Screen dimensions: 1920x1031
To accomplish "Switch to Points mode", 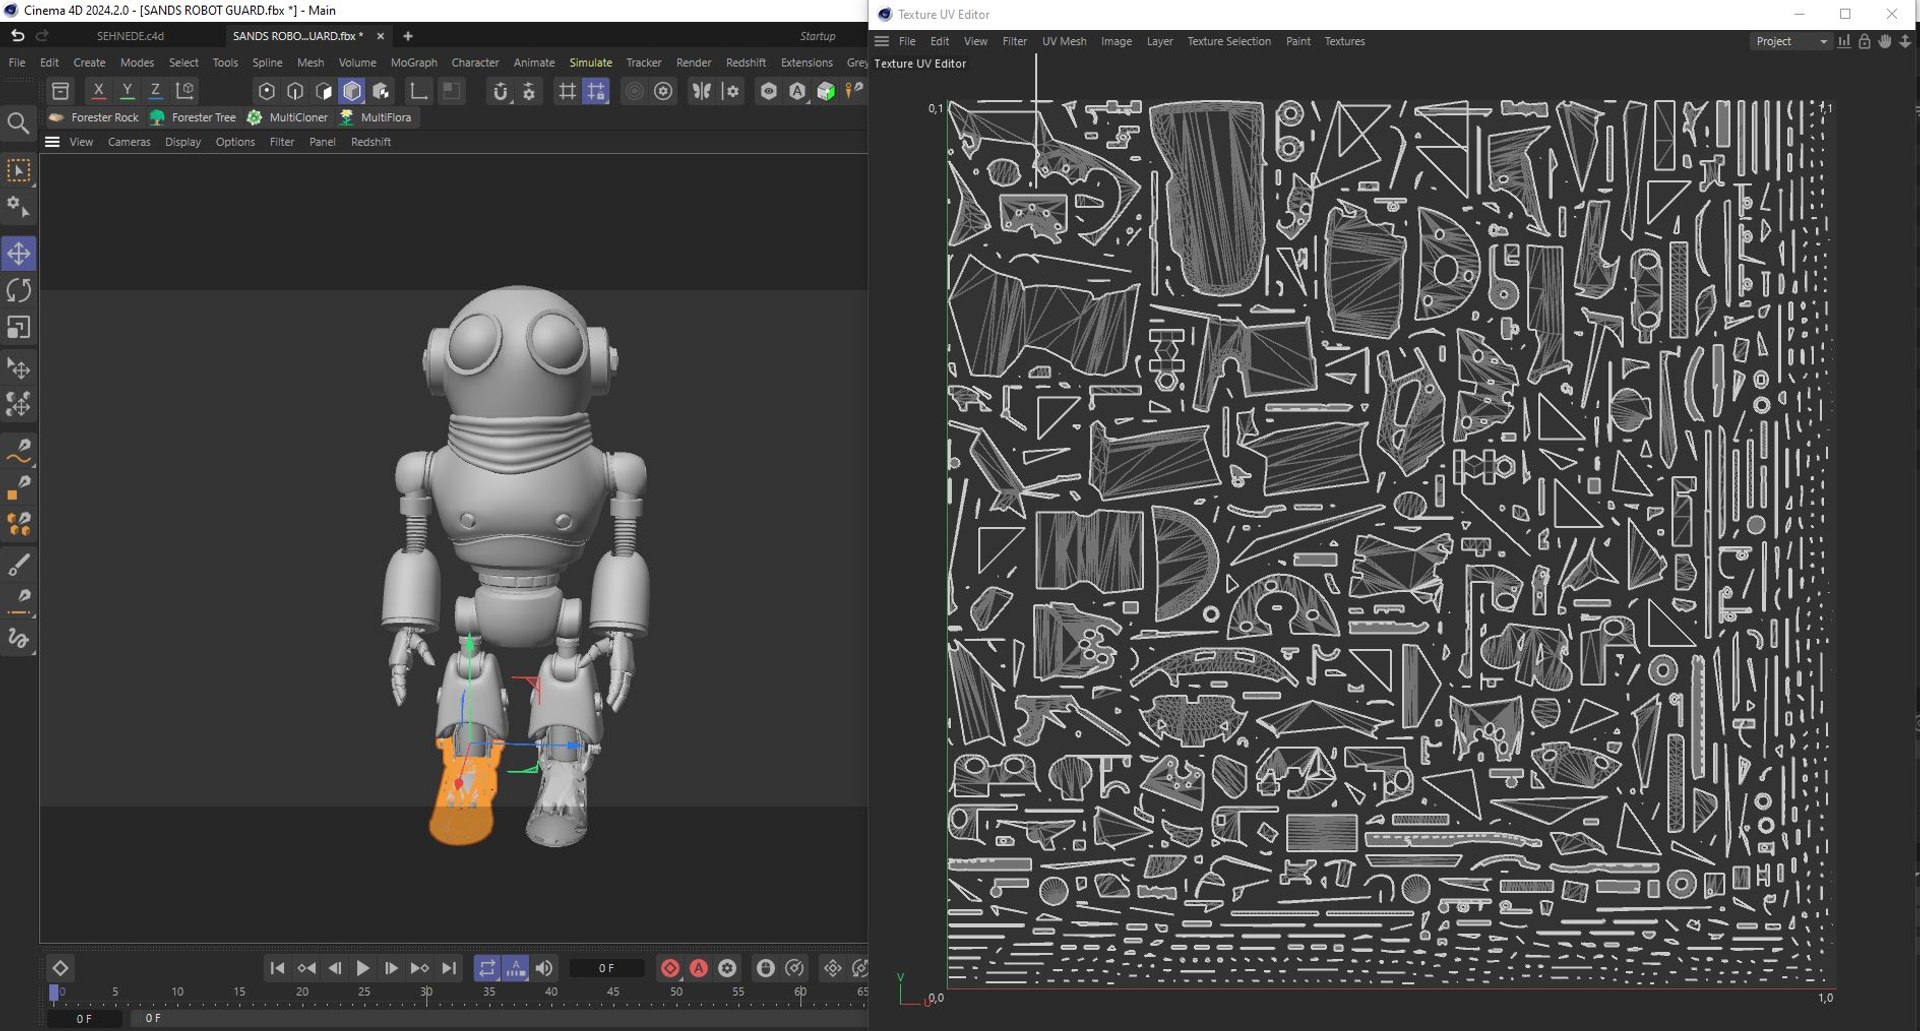I will coord(266,91).
